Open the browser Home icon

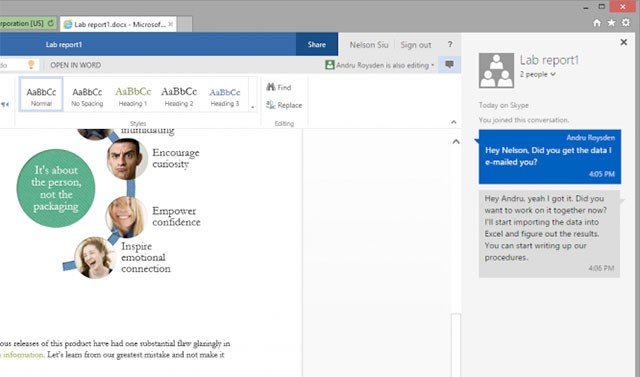[597, 23]
